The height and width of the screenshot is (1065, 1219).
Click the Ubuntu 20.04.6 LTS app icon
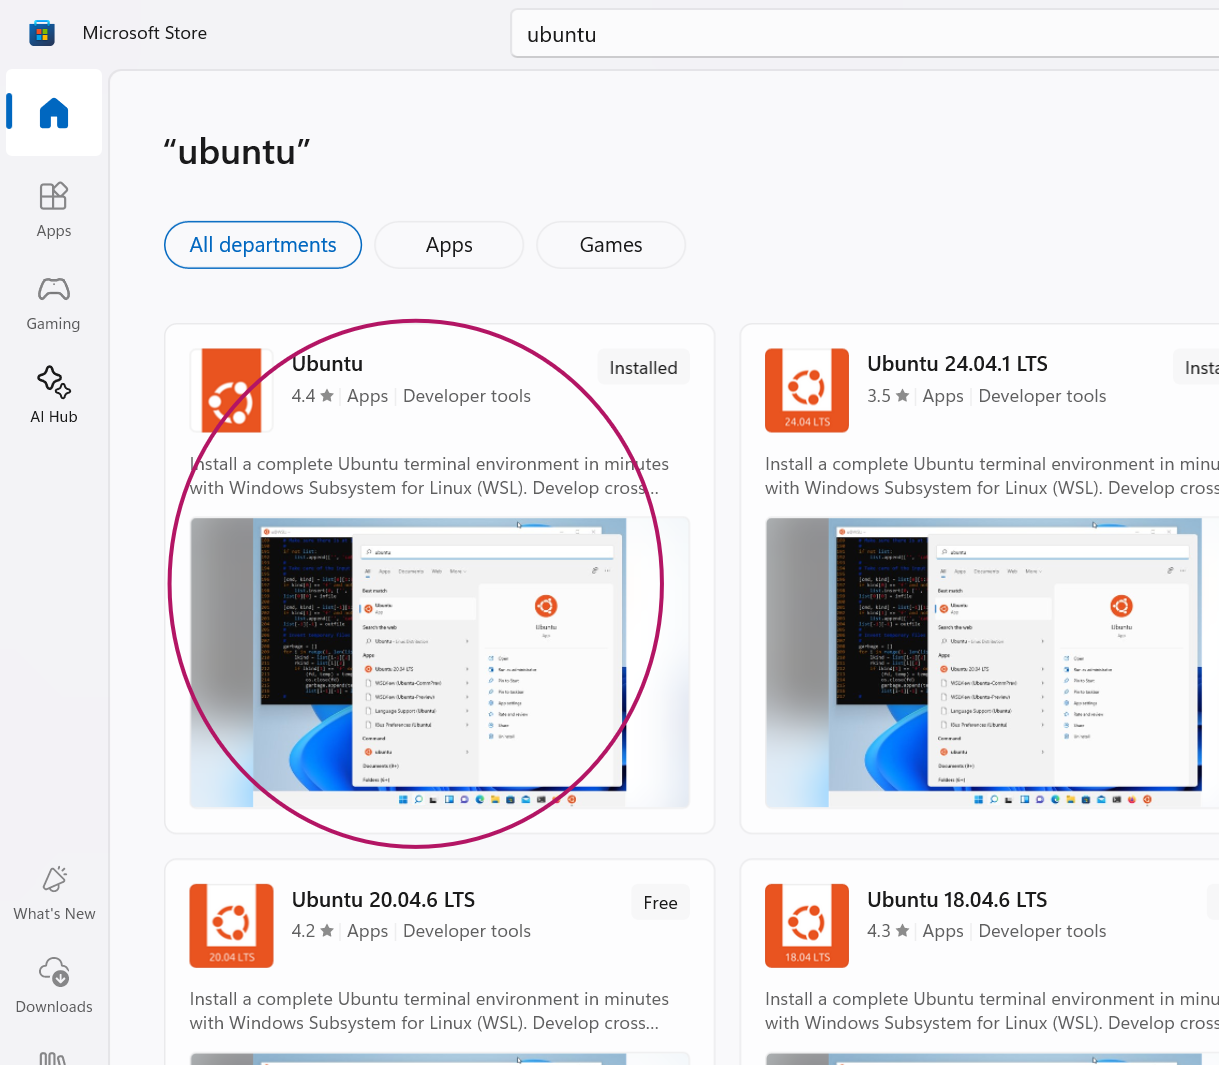(231, 925)
